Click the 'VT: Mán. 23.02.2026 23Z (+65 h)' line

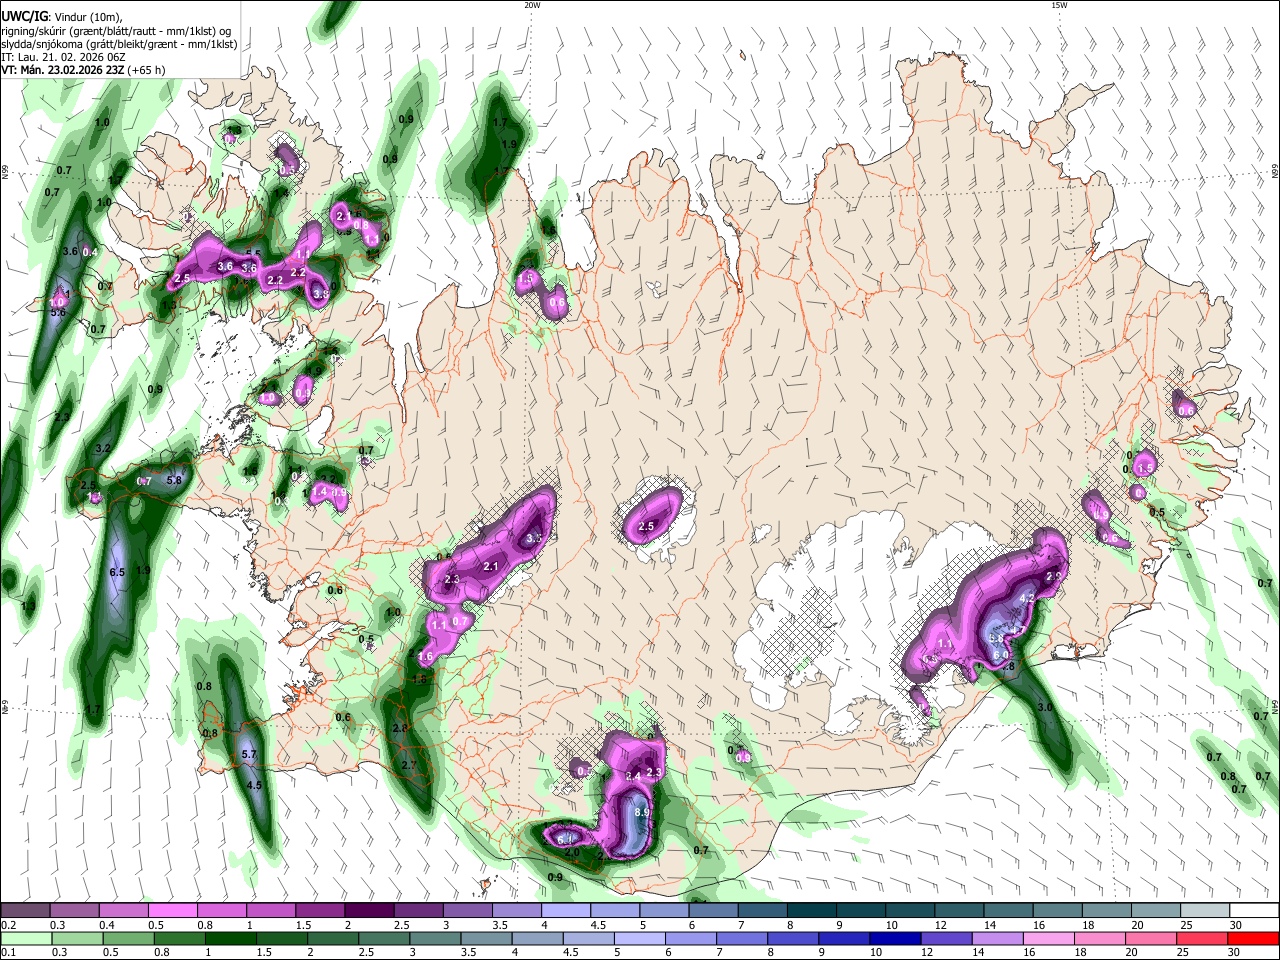pos(84,70)
